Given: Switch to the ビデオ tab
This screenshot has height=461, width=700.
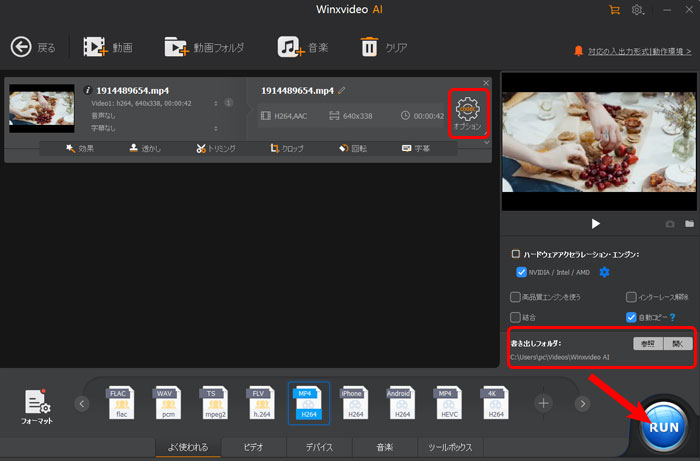Looking at the screenshot, I should click(x=254, y=447).
